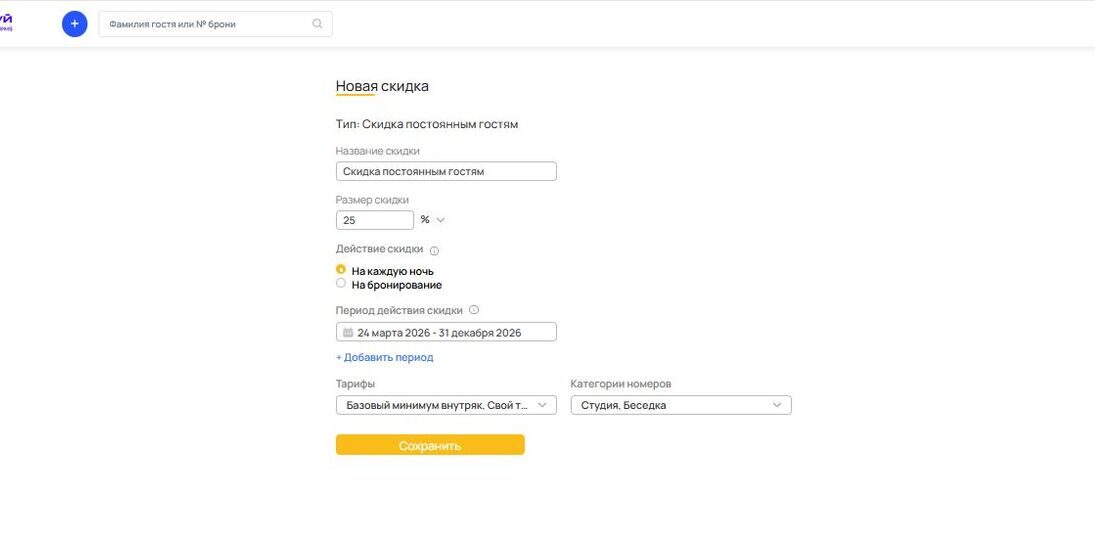Click the Название скидки text field

(x=445, y=171)
